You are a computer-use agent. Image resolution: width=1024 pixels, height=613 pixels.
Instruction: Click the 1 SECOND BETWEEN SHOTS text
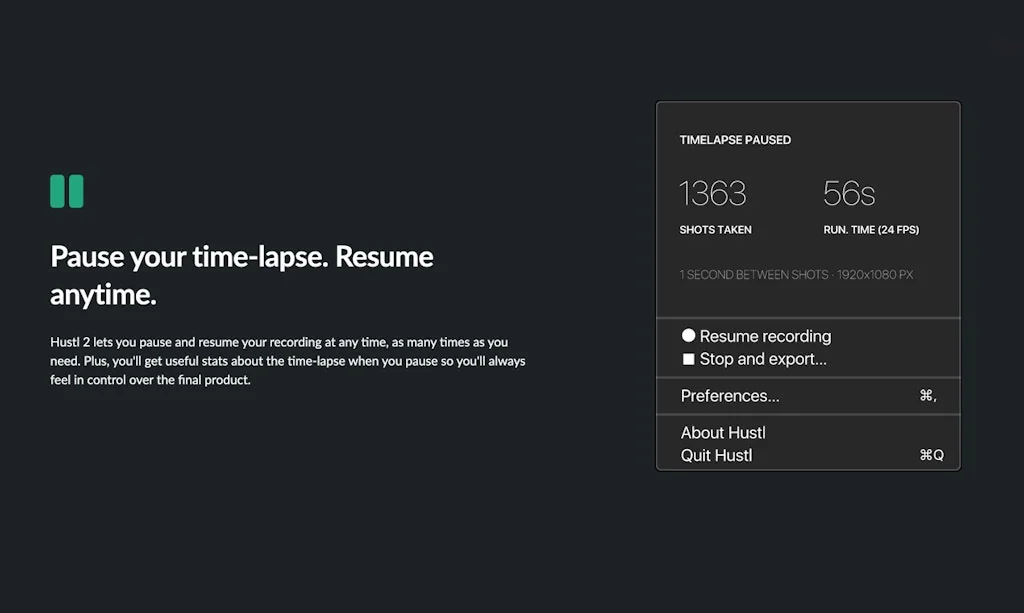point(752,275)
